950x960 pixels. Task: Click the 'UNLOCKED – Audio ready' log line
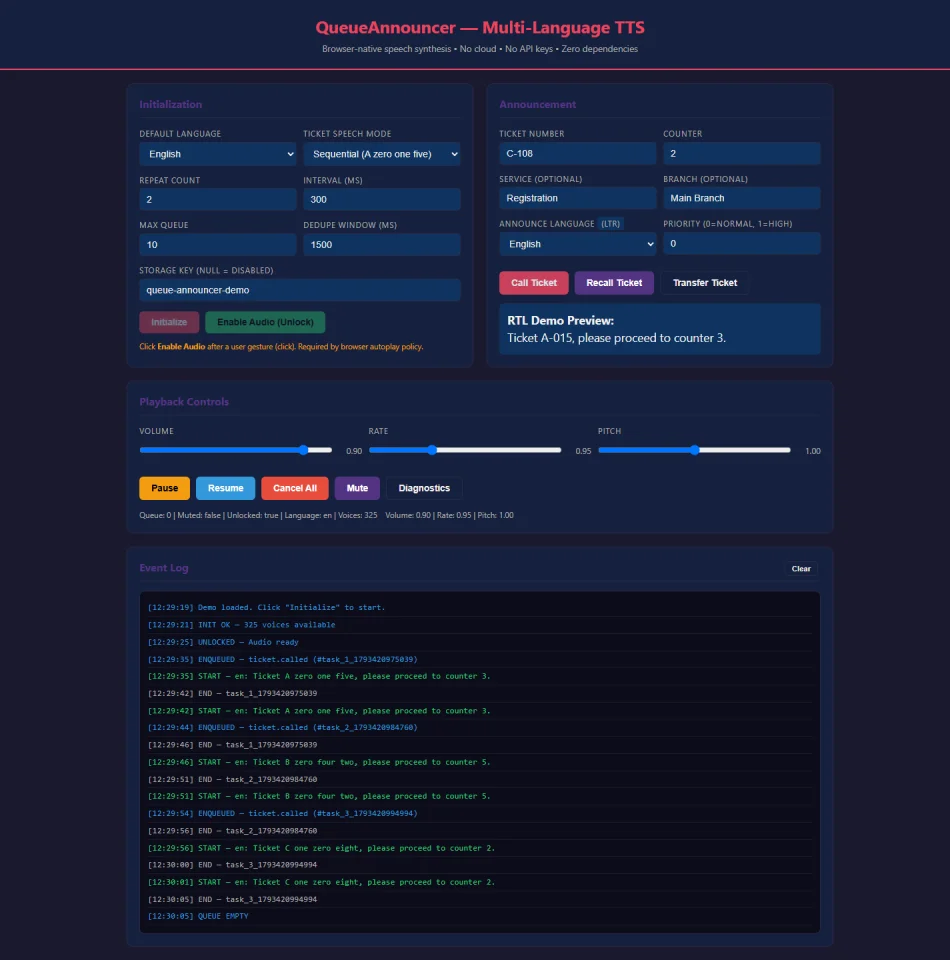point(479,642)
